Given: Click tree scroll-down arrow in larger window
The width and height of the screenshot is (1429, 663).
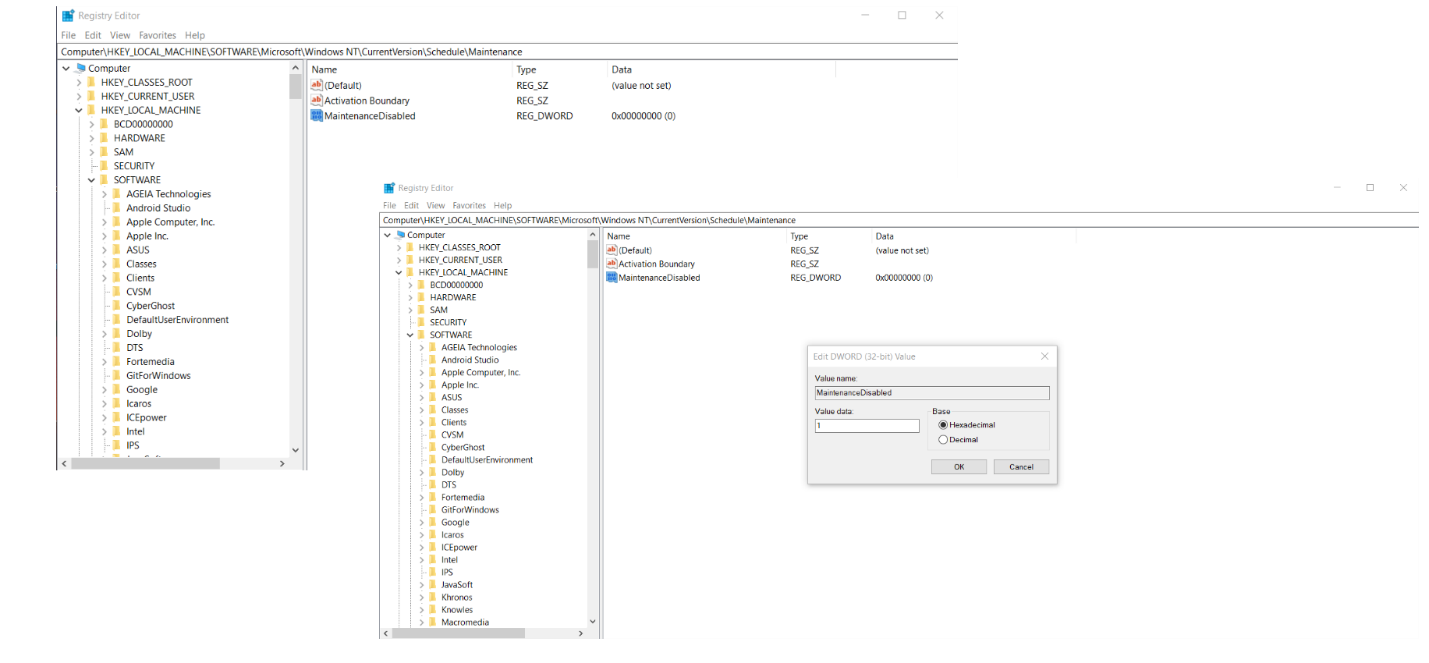Looking at the screenshot, I should pyautogui.click(x=593, y=621).
